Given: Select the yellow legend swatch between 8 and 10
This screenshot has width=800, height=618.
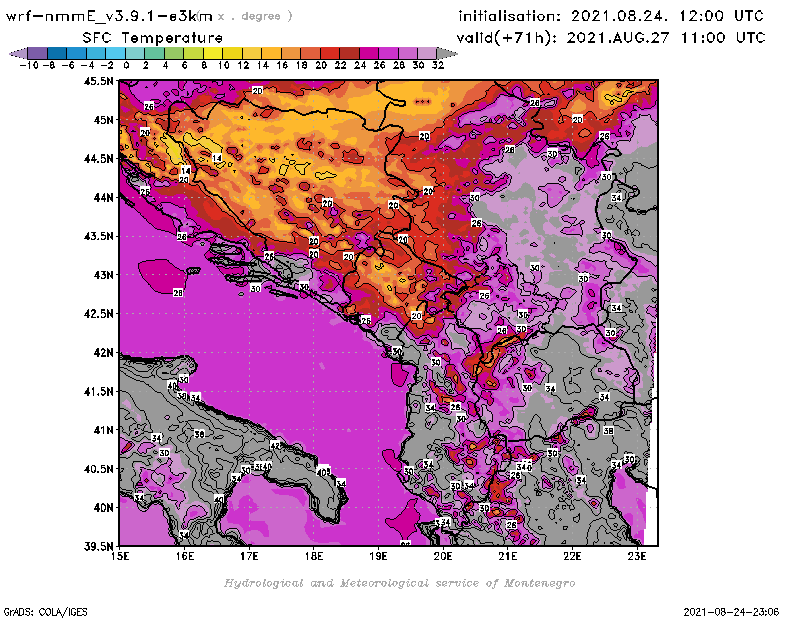Looking at the screenshot, I should click(213, 53).
